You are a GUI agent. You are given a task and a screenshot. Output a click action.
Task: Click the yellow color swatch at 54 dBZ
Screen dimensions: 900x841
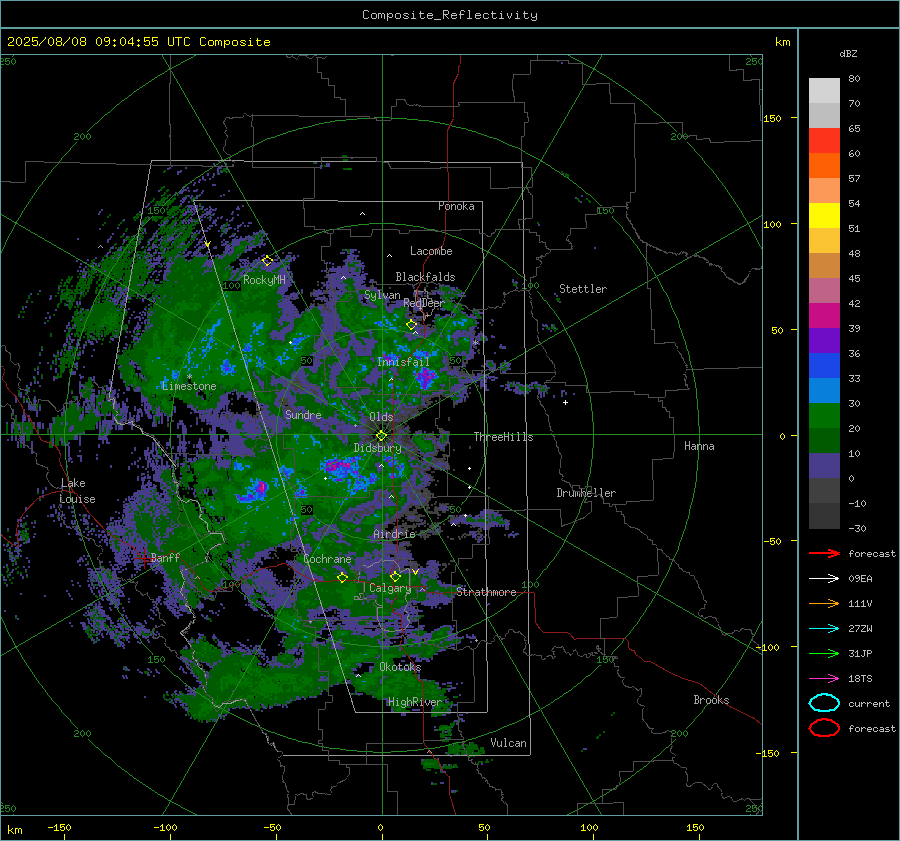[x=824, y=216]
